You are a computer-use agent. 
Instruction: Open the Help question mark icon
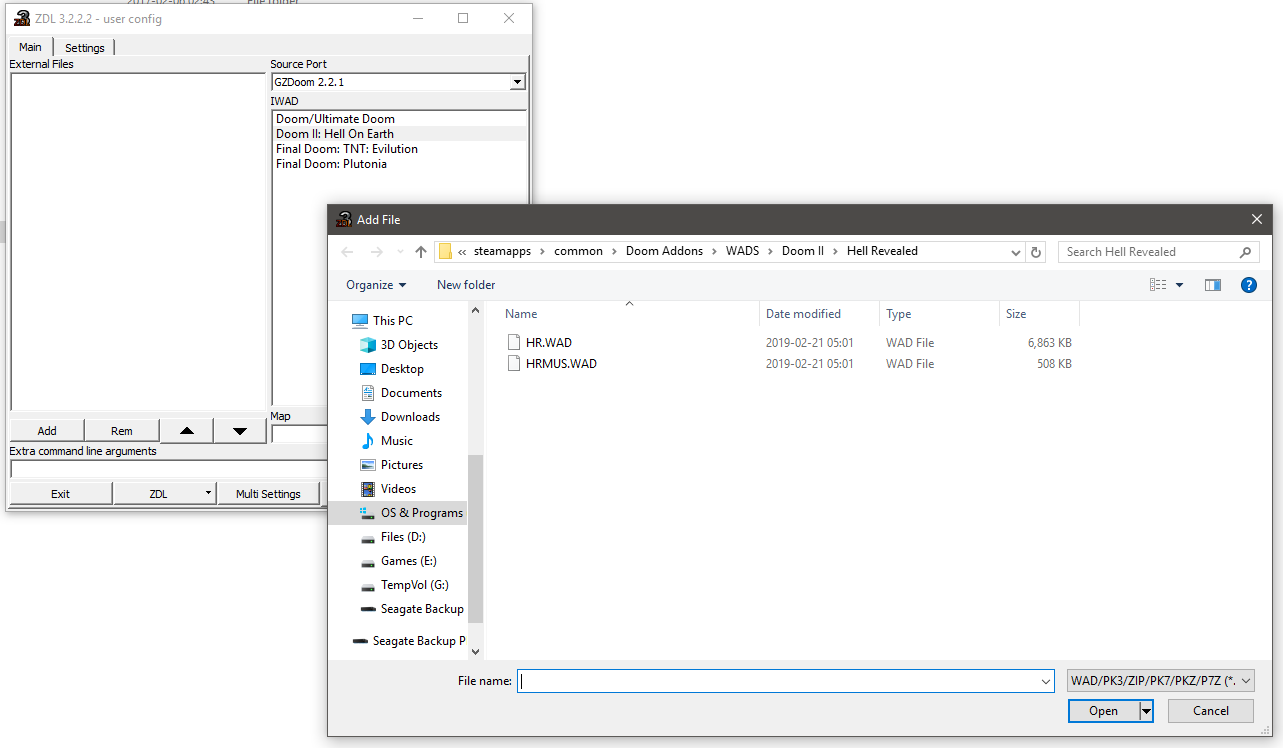(x=1249, y=285)
